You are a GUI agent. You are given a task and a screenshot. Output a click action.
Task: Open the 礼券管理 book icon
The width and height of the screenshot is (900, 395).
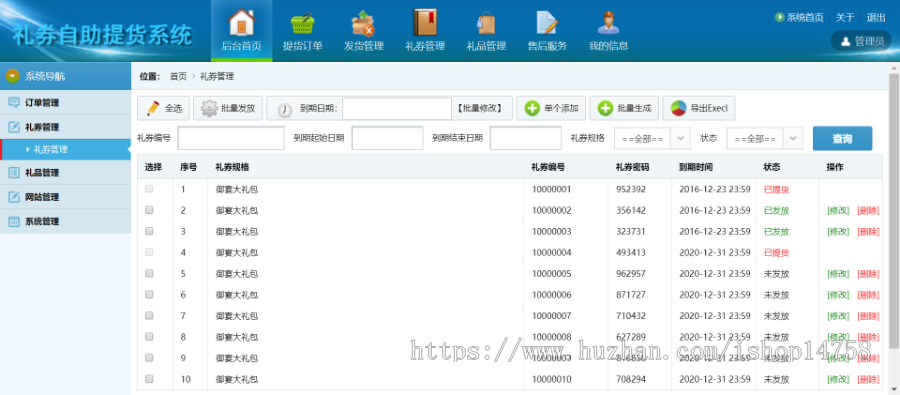pyautogui.click(x=425, y=22)
